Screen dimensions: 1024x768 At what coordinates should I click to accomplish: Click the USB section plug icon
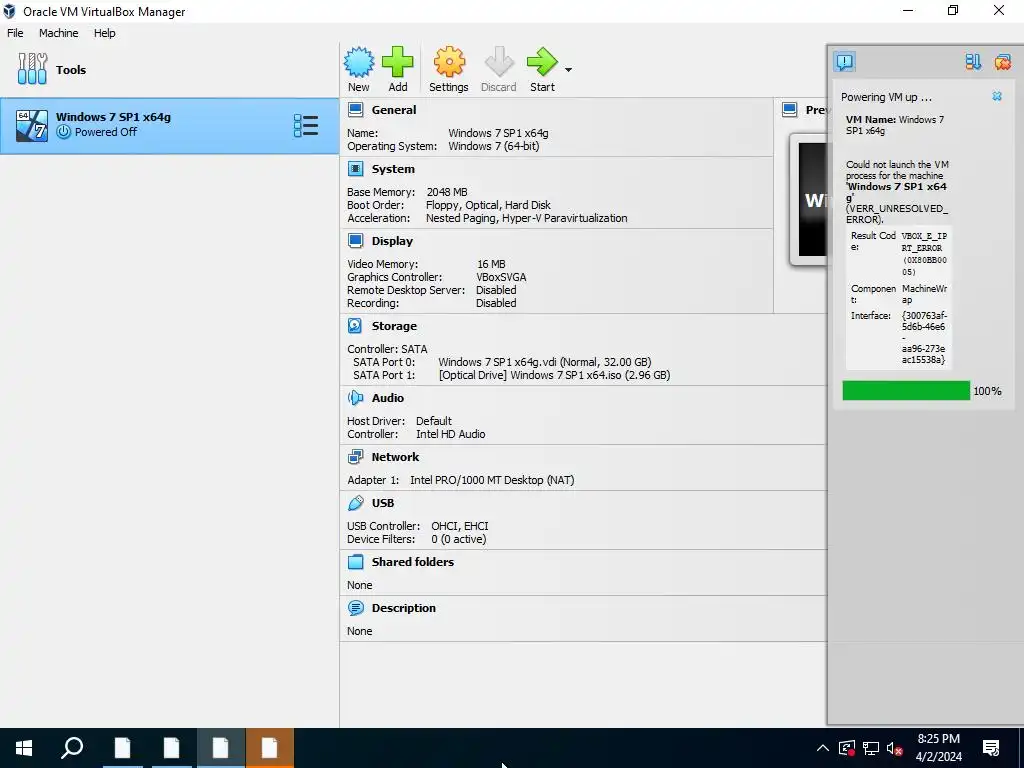tap(355, 503)
